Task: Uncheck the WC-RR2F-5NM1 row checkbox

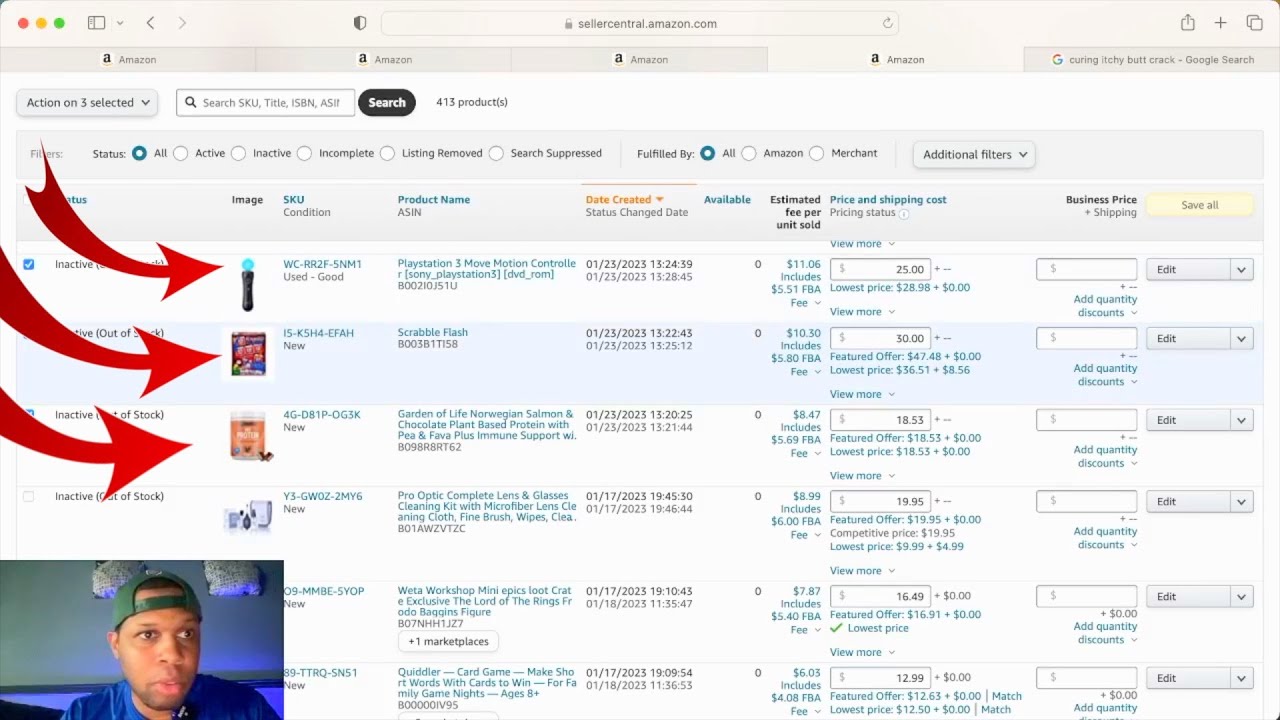Action: point(28,264)
